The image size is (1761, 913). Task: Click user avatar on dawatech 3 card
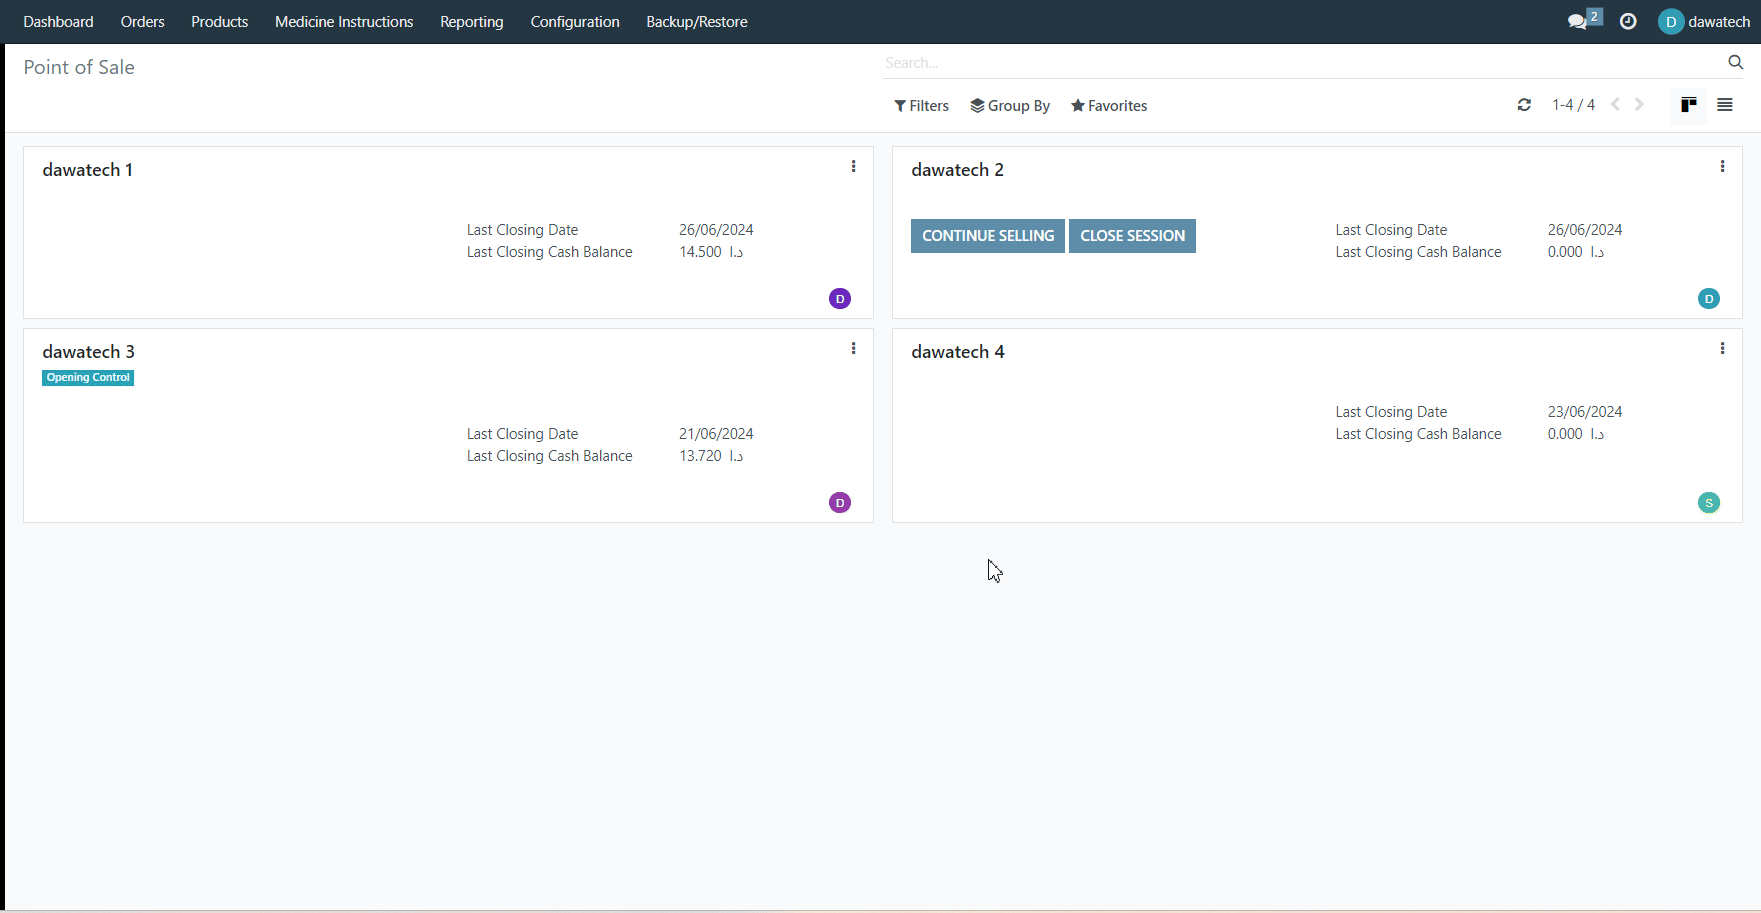coord(840,502)
